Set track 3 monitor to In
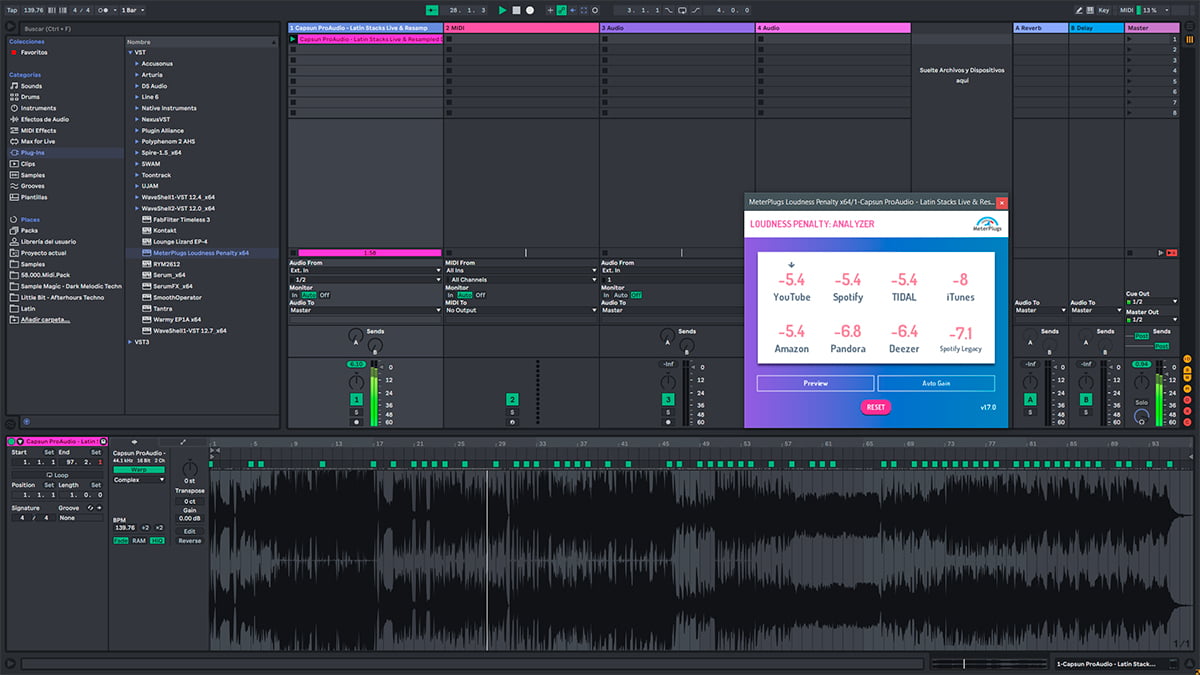The width and height of the screenshot is (1200, 675). (x=607, y=295)
